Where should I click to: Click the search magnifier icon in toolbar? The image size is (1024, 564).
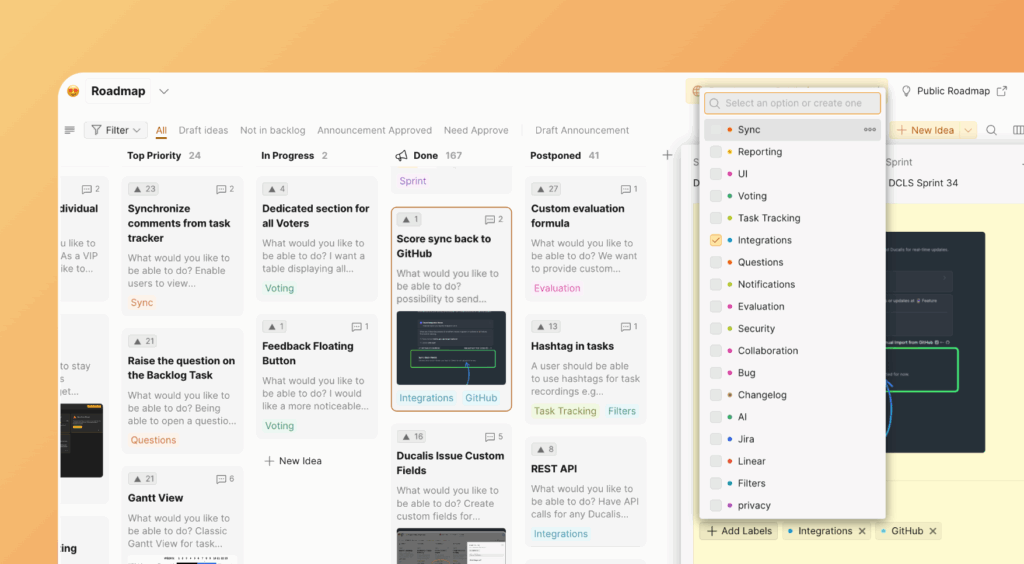tap(992, 130)
